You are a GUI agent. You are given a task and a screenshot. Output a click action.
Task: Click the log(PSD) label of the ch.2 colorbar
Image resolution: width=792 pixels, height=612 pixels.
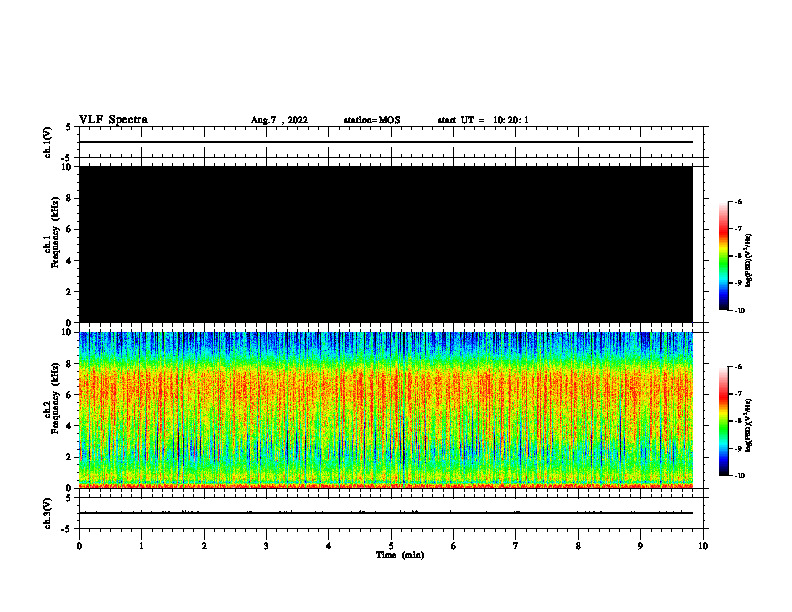pyautogui.click(x=749, y=426)
